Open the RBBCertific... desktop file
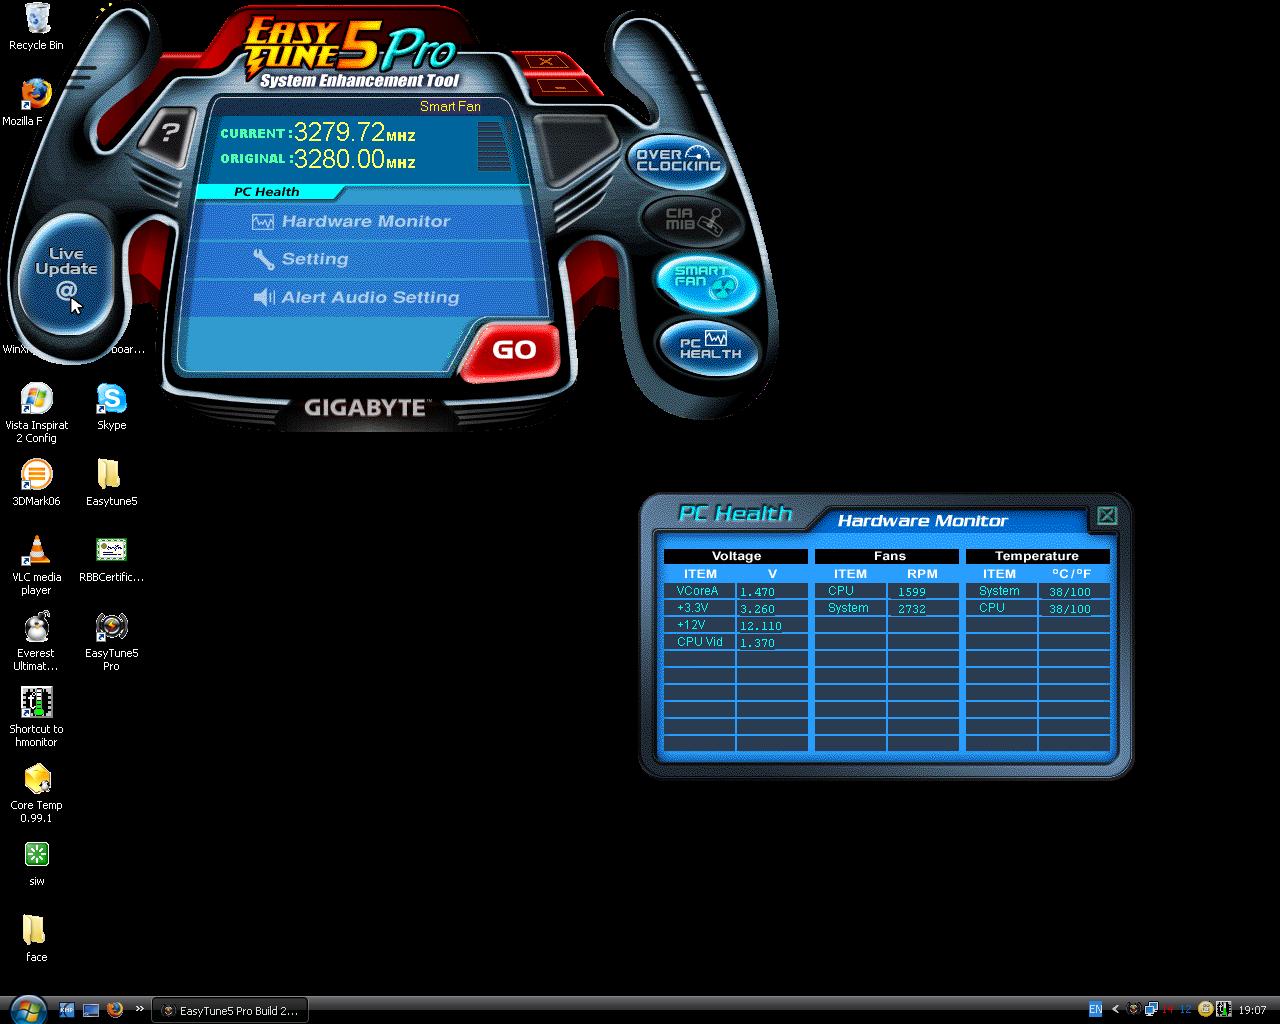The height and width of the screenshot is (1024, 1280). click(111, 559)
